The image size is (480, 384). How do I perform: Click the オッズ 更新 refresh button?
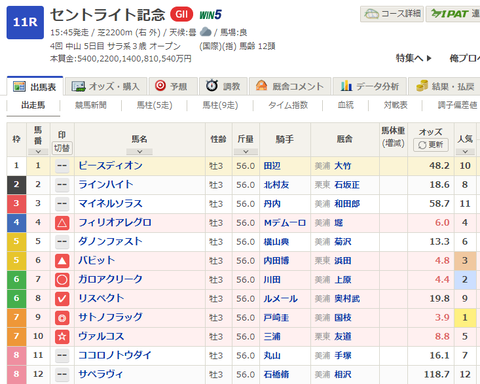click(x=431, y=145)
